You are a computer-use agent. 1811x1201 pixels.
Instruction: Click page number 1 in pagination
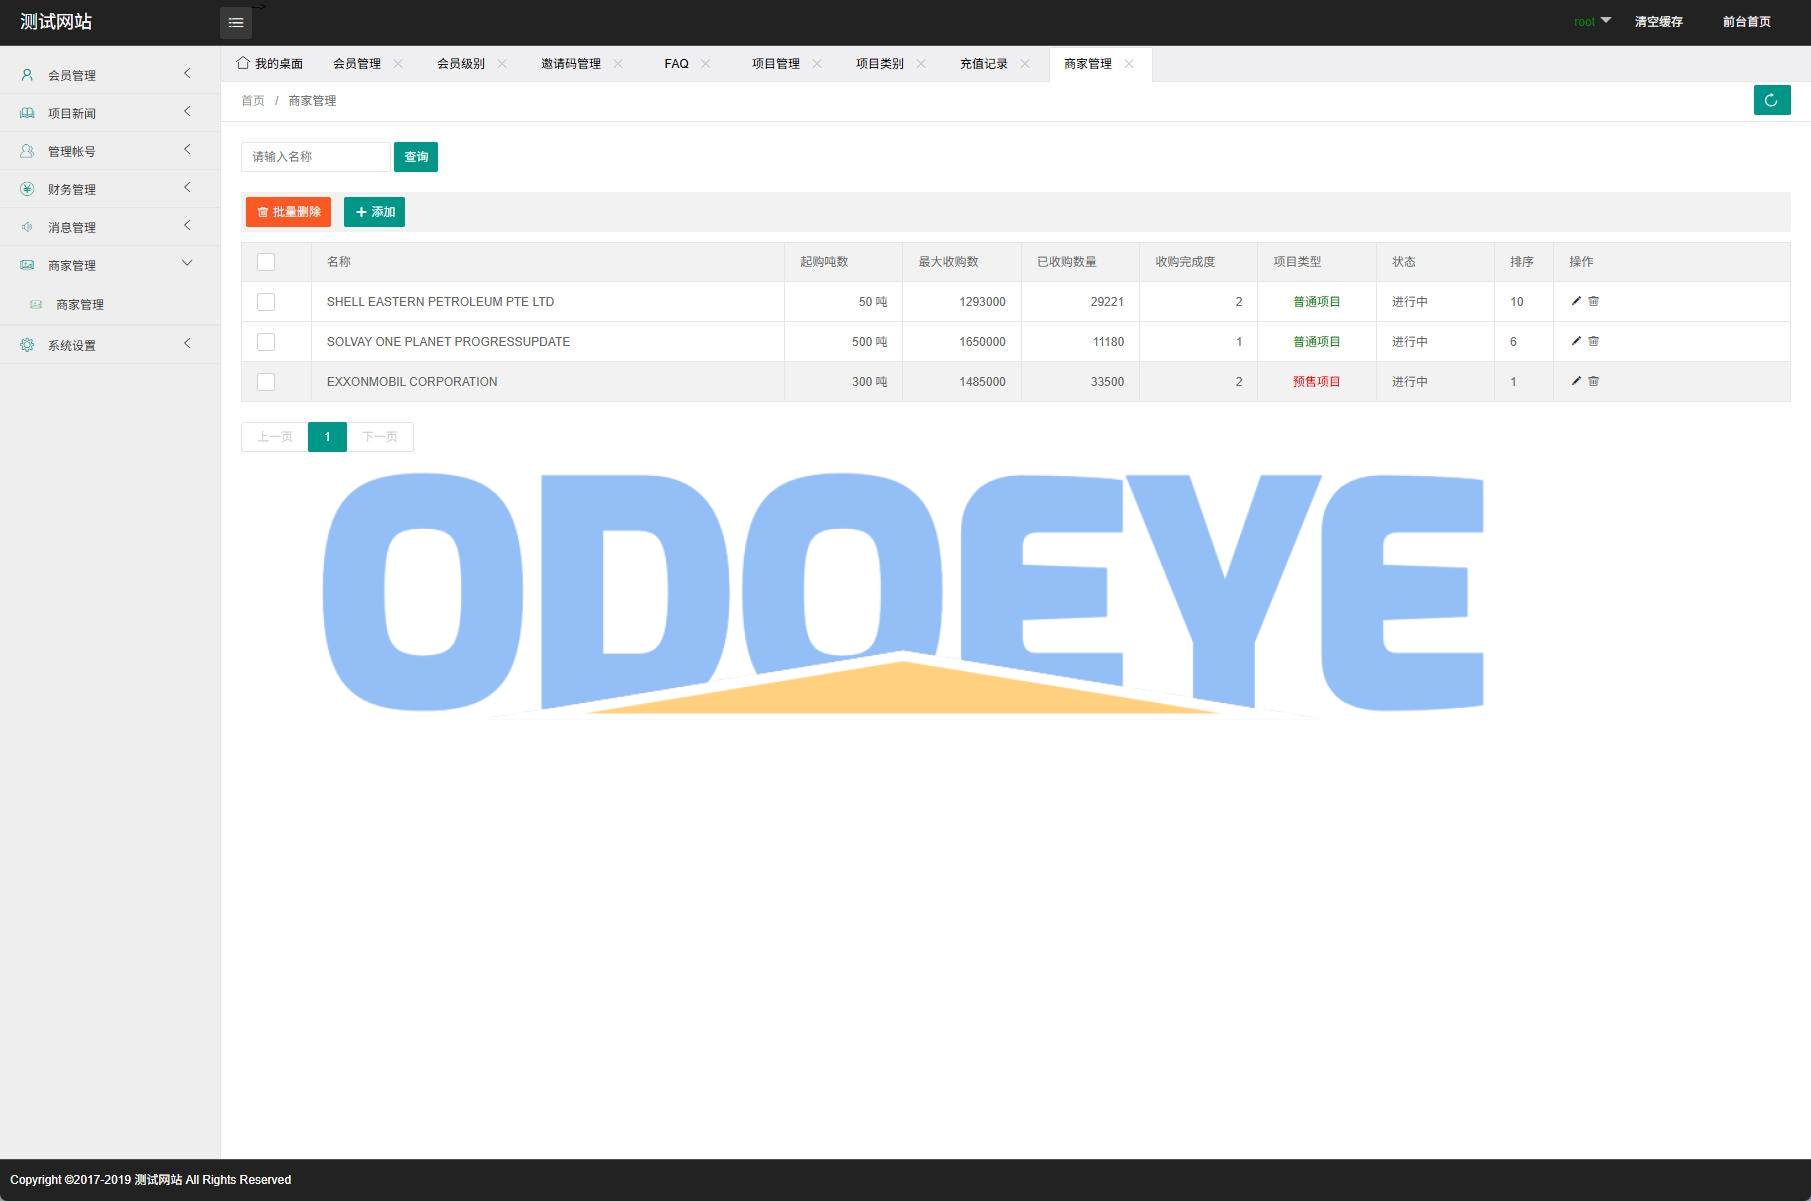click(327, 437)
